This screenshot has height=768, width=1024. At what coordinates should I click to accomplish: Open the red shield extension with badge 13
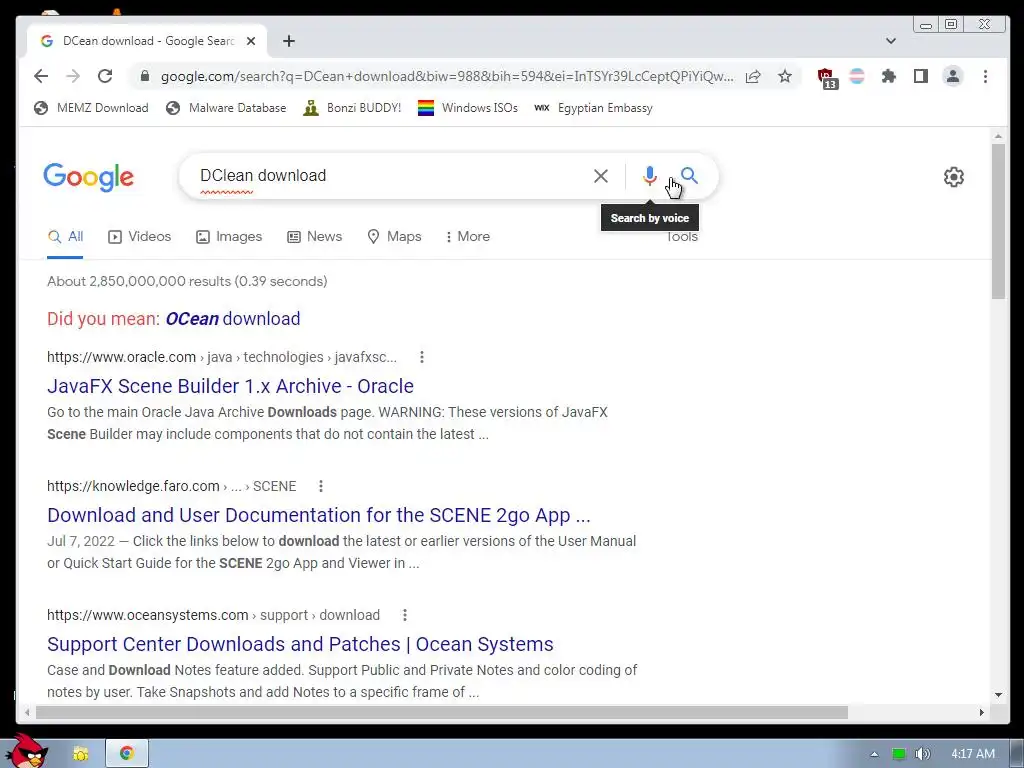[x=827, y=78]
